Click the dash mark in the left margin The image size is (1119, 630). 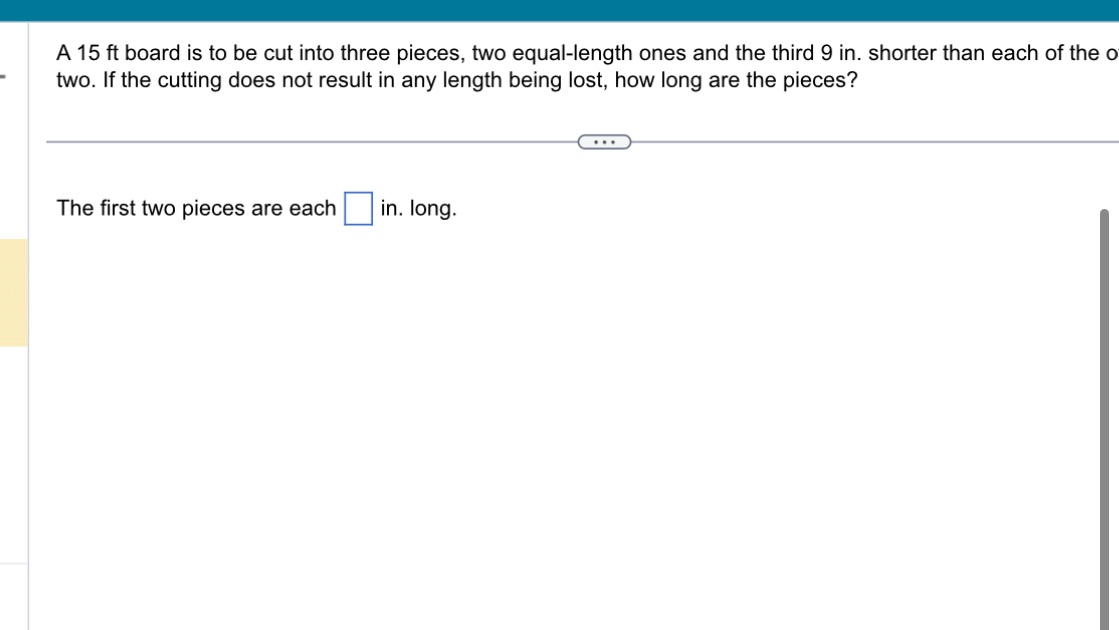[x=5, y=78]
